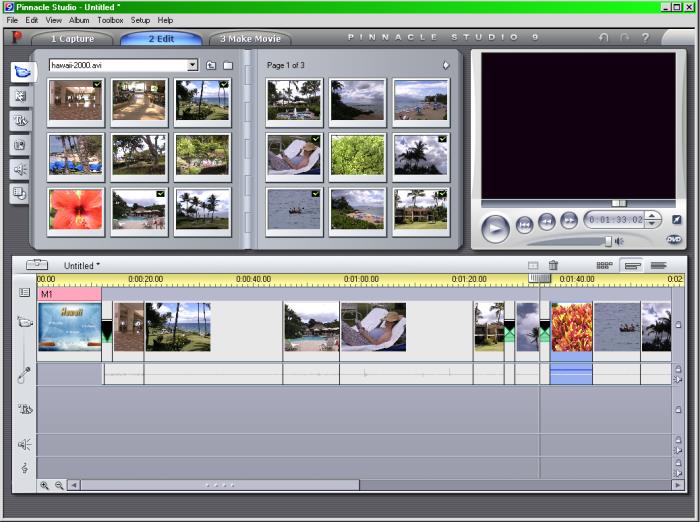The height and width of the screenshot is (522, 700).
Task: Lock the video track
Action: point(678,325)
